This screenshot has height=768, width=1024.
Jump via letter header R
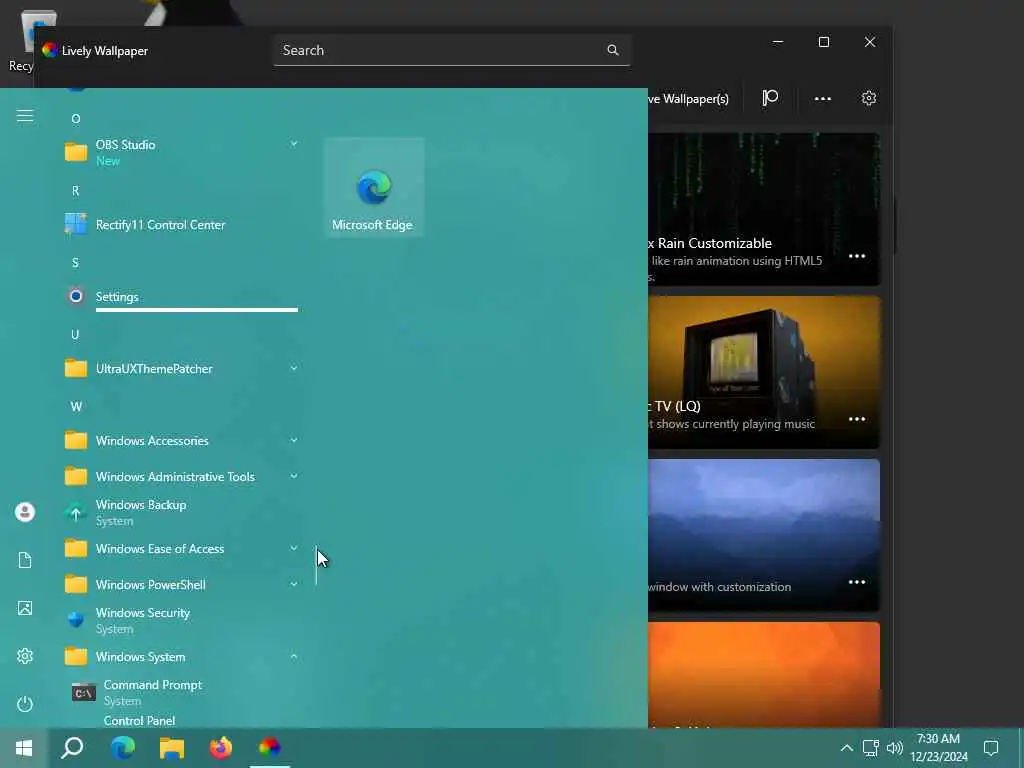76,191
